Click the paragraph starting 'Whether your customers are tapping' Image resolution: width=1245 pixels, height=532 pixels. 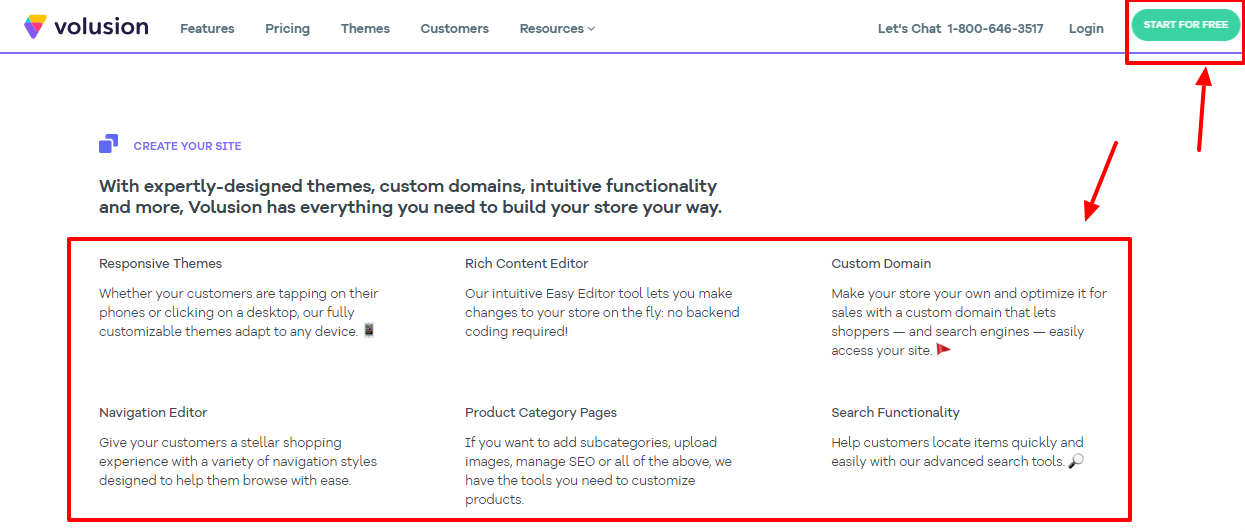[x=239, y=312]
